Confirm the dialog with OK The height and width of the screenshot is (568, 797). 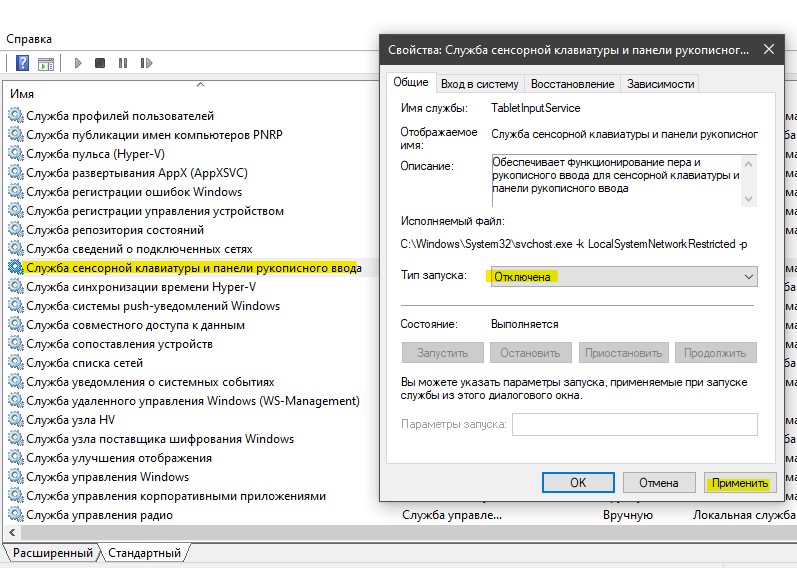(578, 483)
